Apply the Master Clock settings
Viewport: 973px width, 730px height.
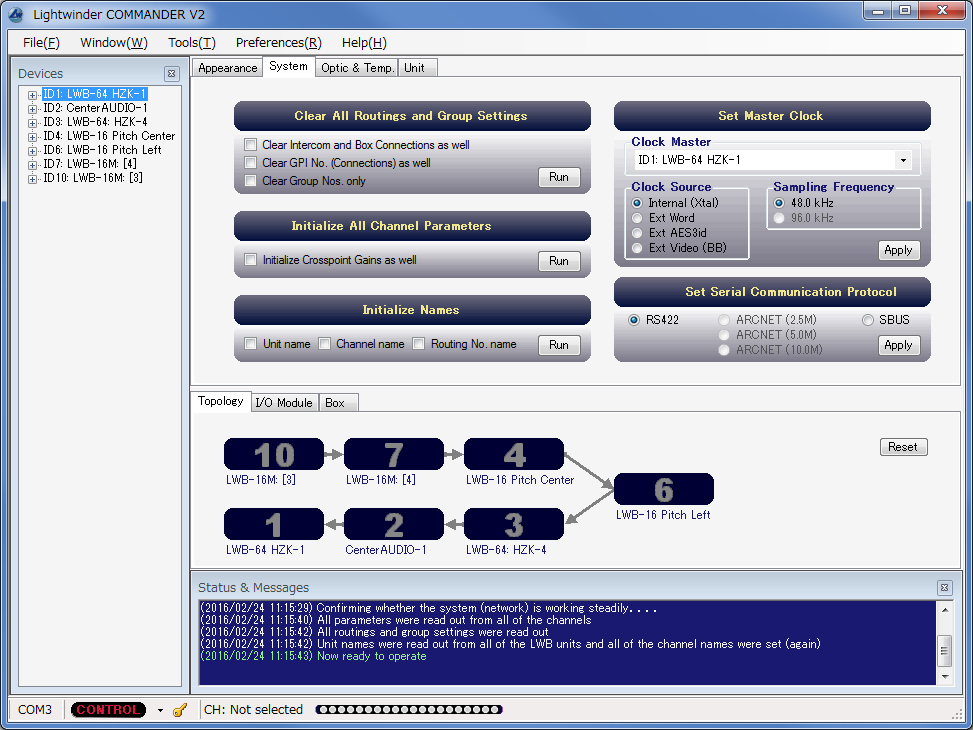899,250
